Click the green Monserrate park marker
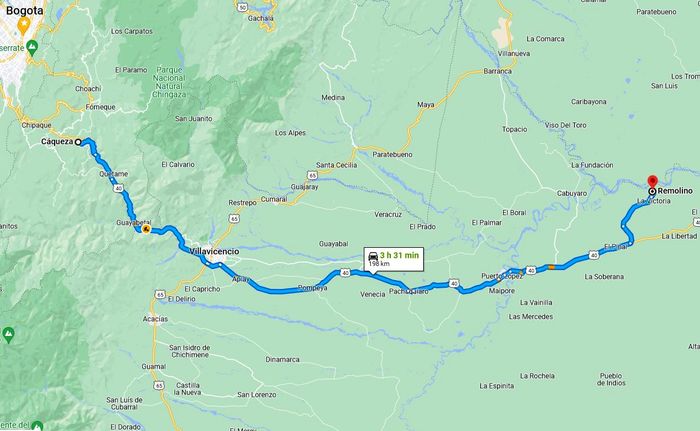Viewport: 700px width, 431px height. 31,48
